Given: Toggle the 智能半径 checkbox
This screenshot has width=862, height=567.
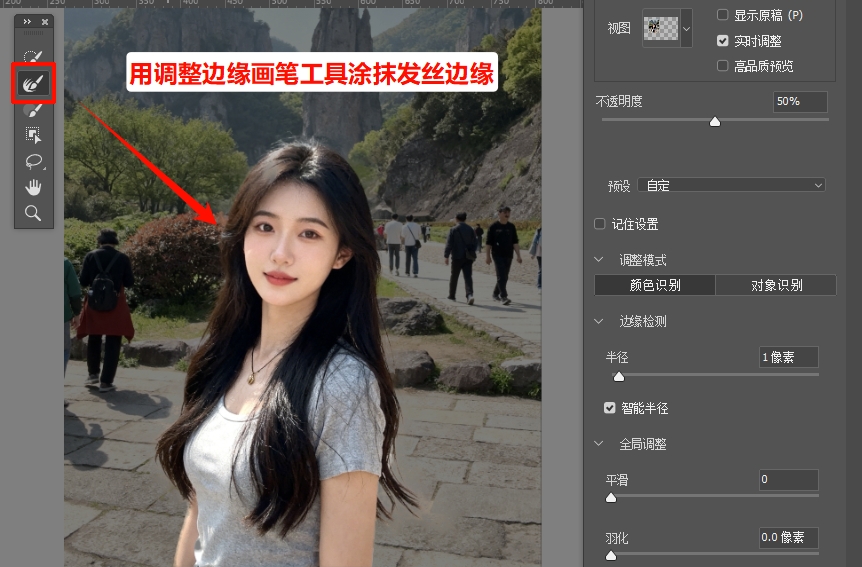Looking at the screenshot, I should click(609, 408).
